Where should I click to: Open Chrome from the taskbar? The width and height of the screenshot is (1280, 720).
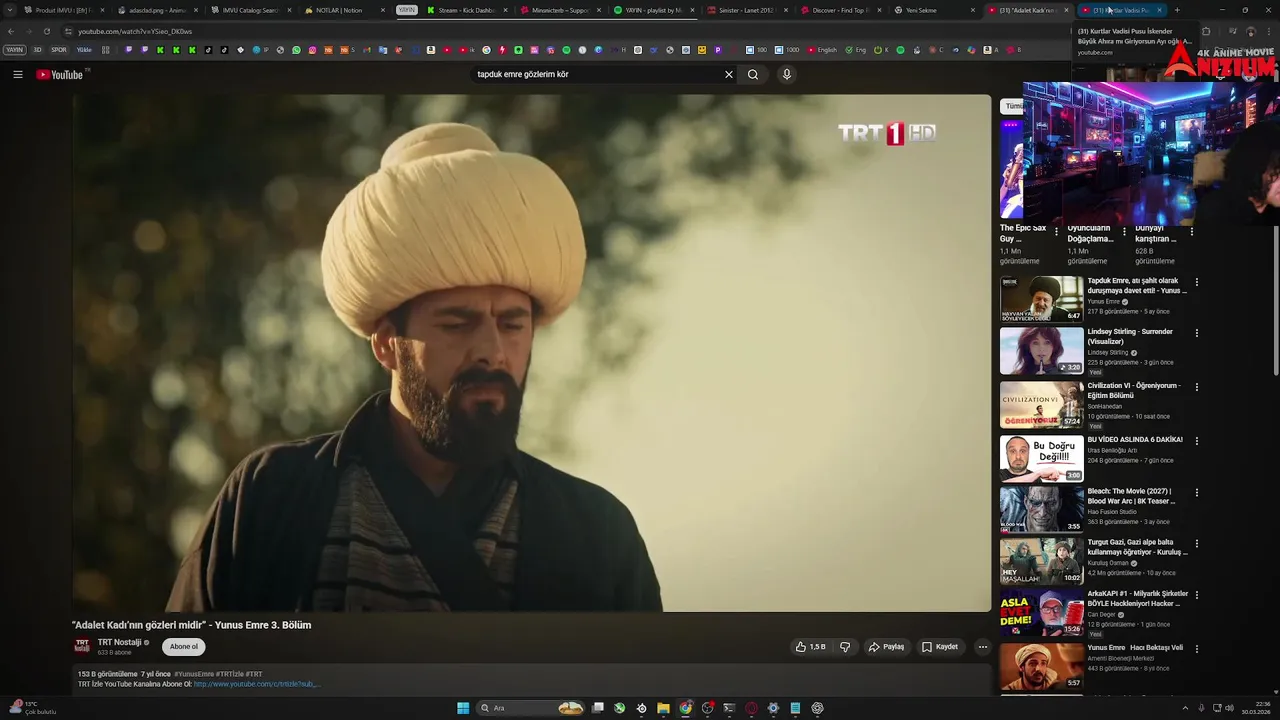[x=685, y=708]
